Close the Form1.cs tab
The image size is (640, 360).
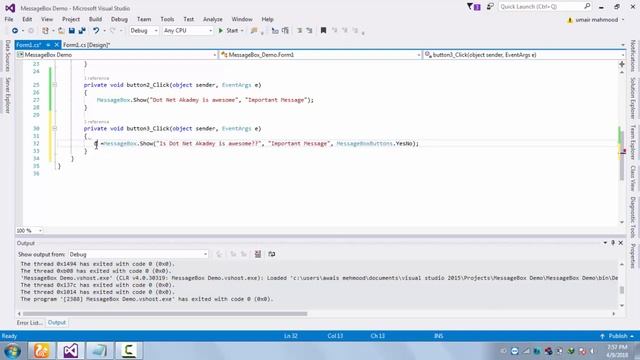[57, 45]
